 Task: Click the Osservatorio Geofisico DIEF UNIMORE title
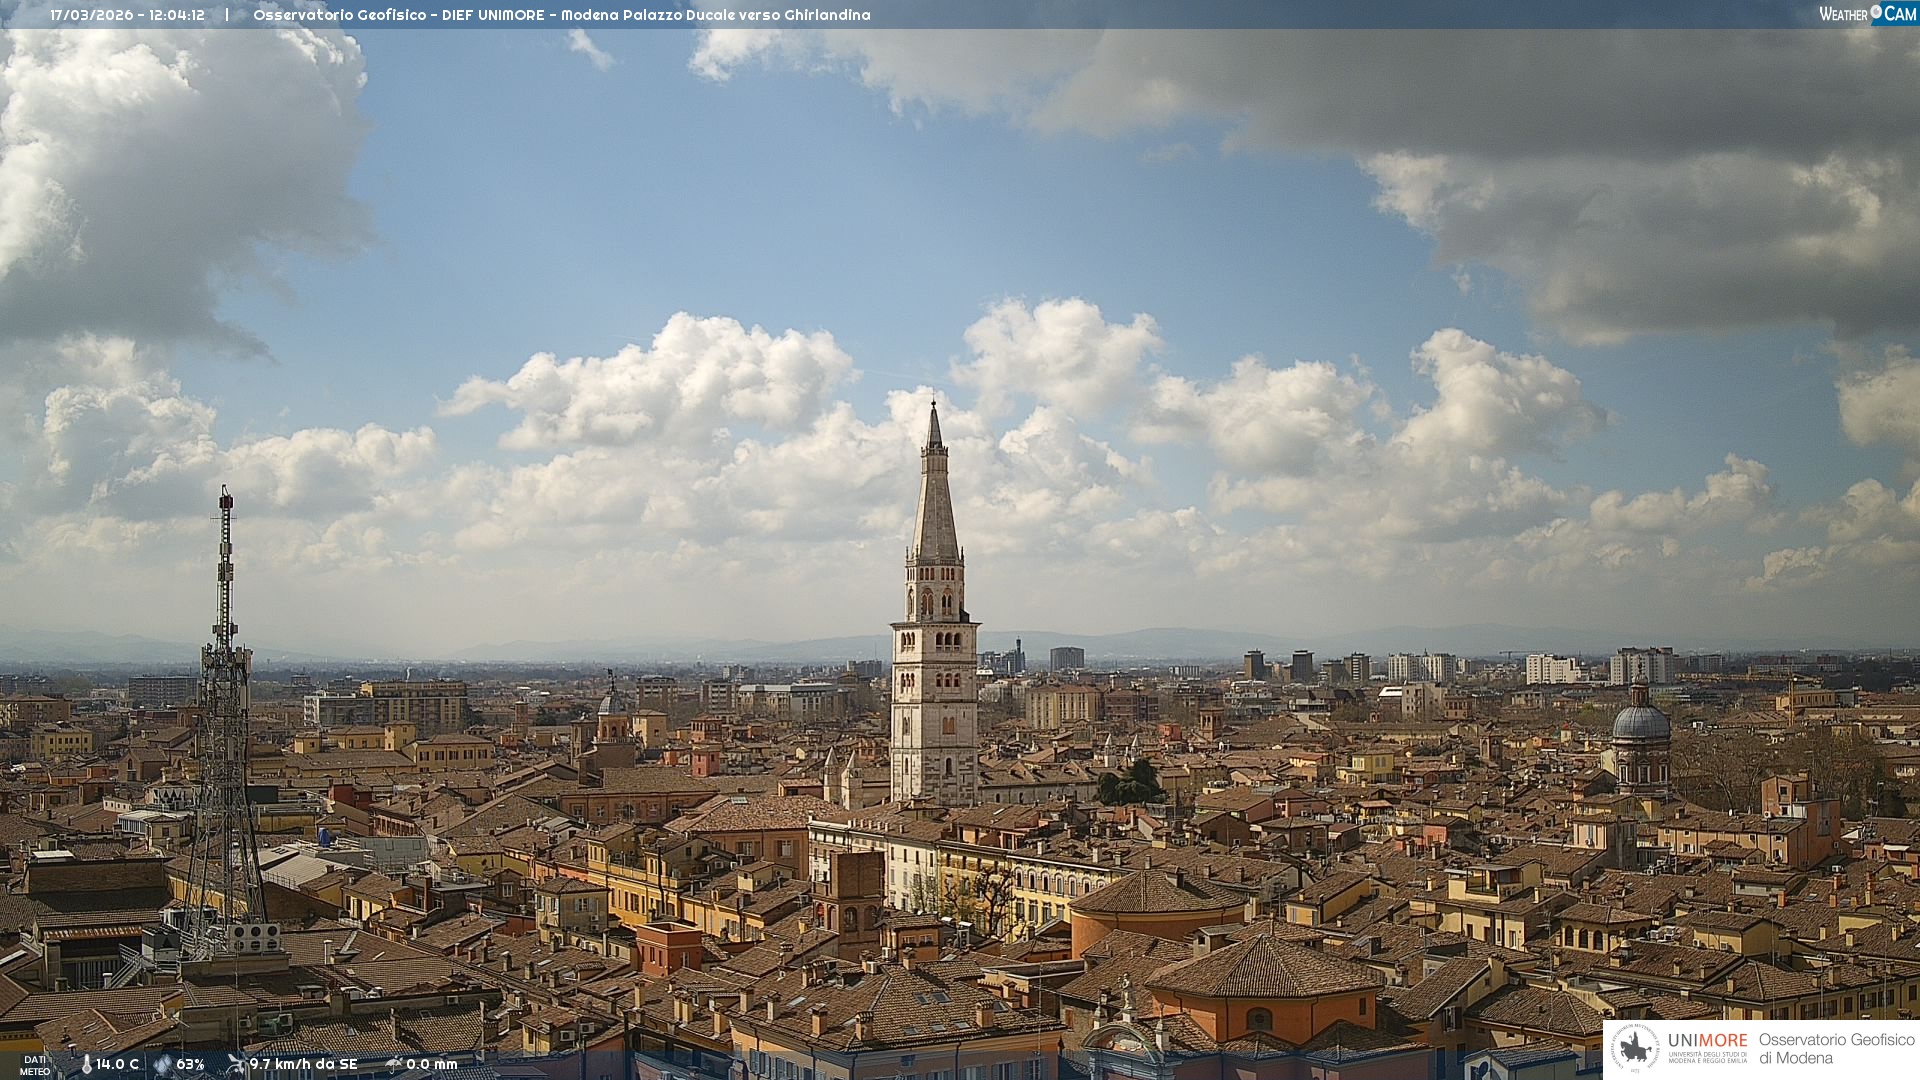[x=399, y=15]
